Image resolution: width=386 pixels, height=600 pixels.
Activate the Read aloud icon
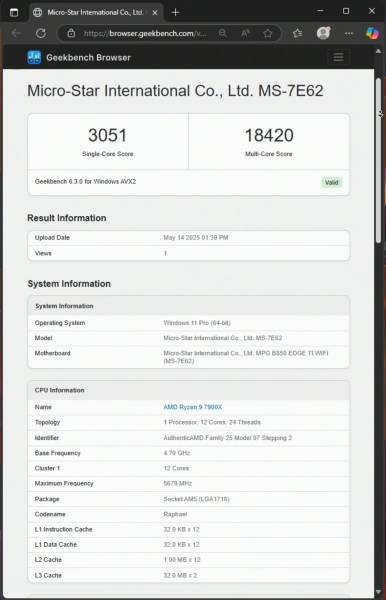[245, 33]
